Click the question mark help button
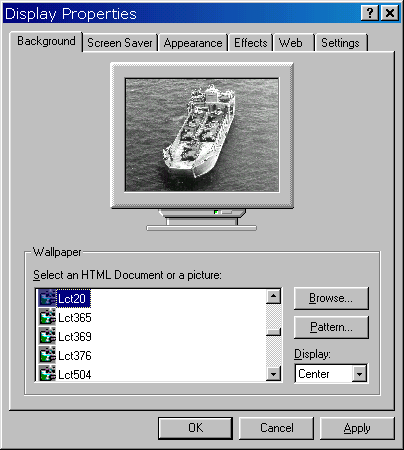The height and width of the screenshot is (450, 404). click(370, 13)
